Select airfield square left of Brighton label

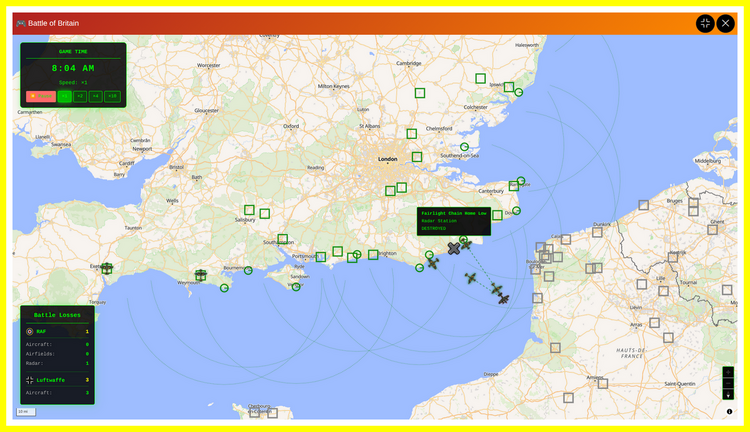click(x=373, y=255)
